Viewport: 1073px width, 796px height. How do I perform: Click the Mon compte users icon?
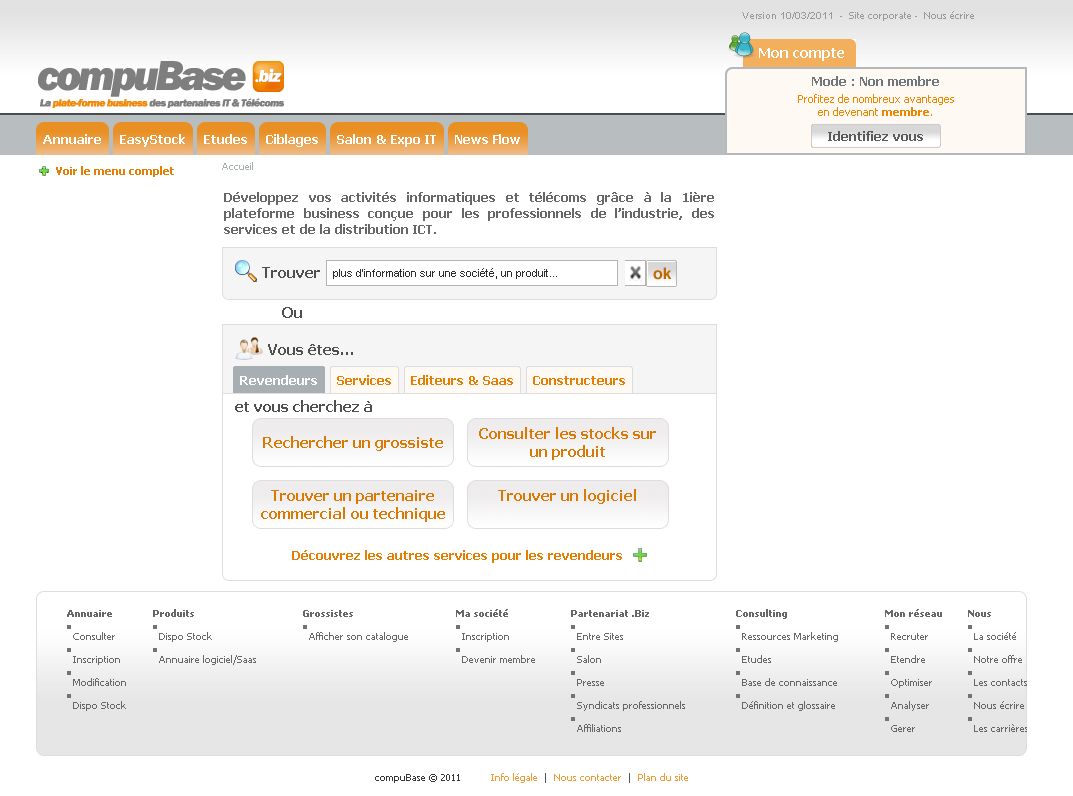(x=741, y=44)
